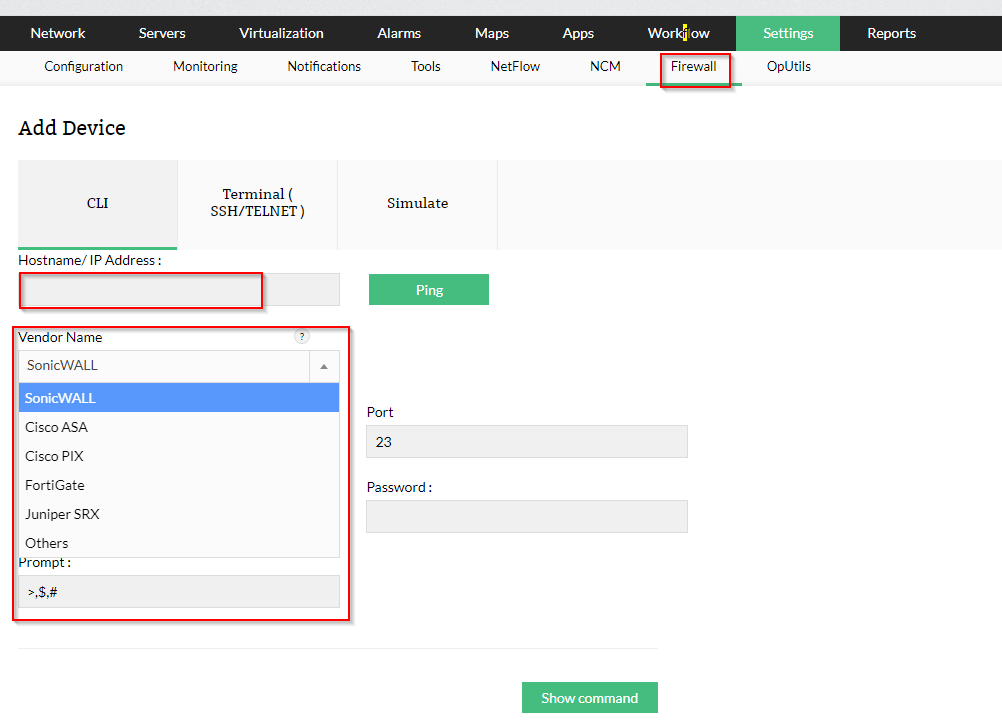Screen dimensions: 1002x724
Task: Switch to Configuration sub-tab
Action: tap(83, 66)
